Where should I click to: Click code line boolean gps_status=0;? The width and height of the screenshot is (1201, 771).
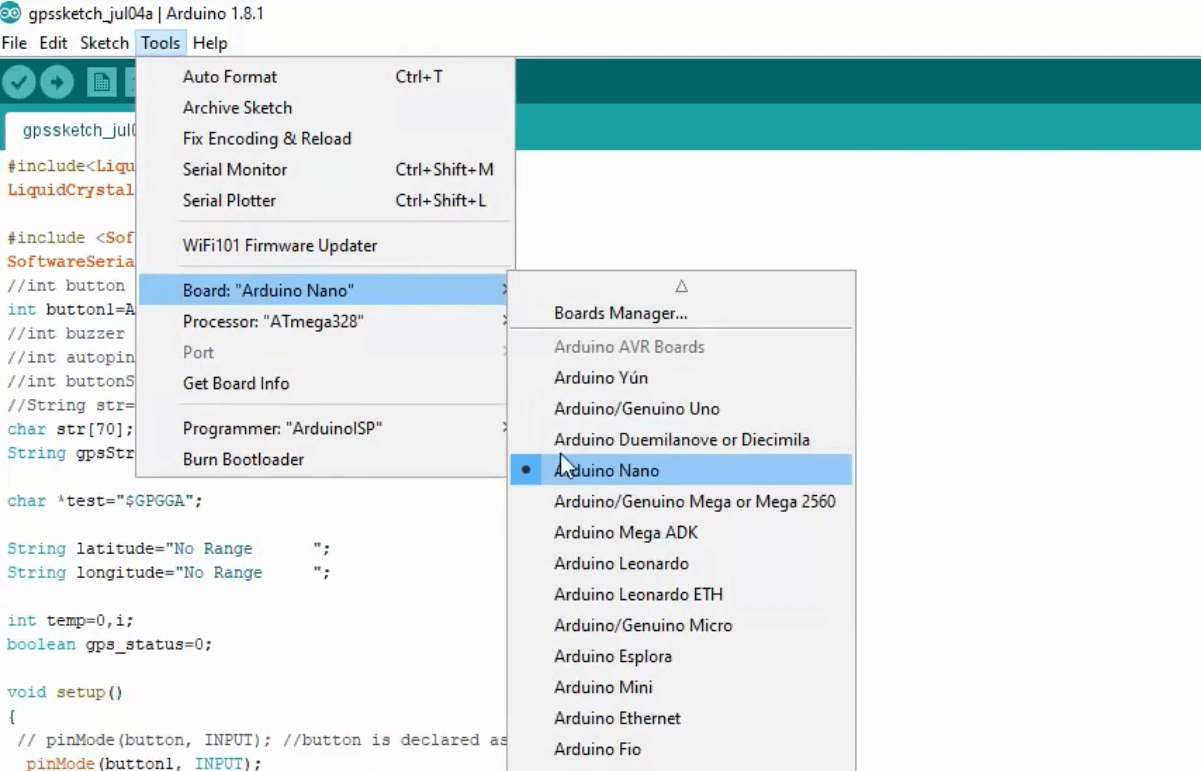click(110, 644)
